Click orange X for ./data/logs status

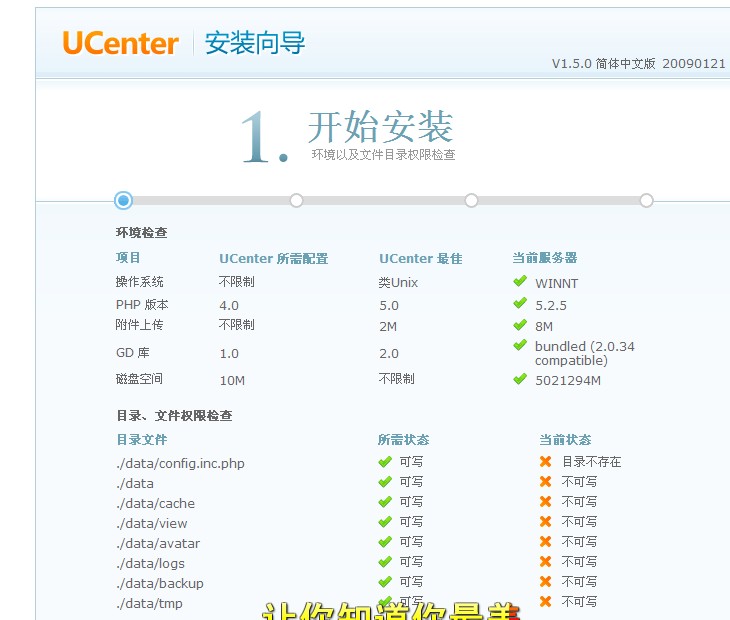coord(545,561)
